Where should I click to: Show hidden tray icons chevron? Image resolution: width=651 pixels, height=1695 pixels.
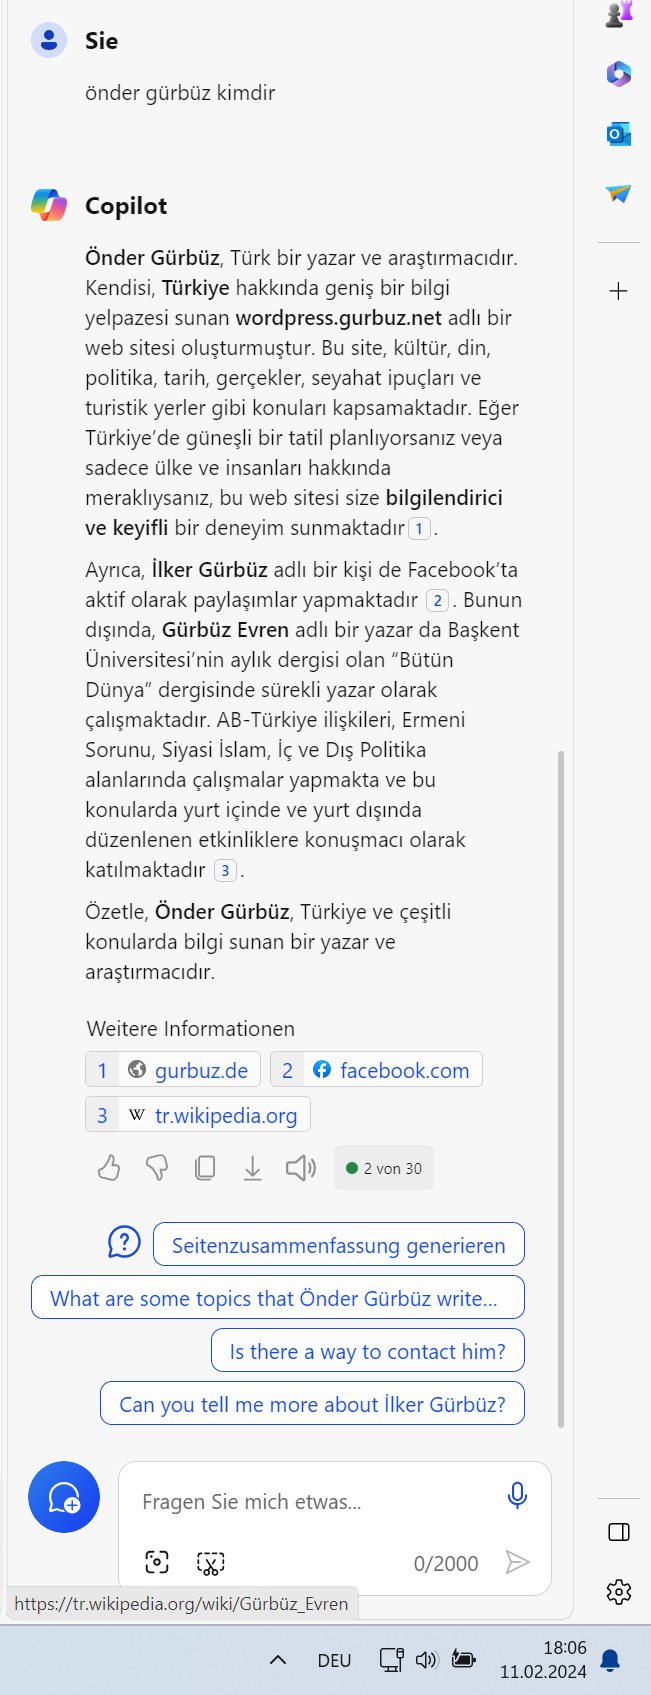coord(278,1660)
